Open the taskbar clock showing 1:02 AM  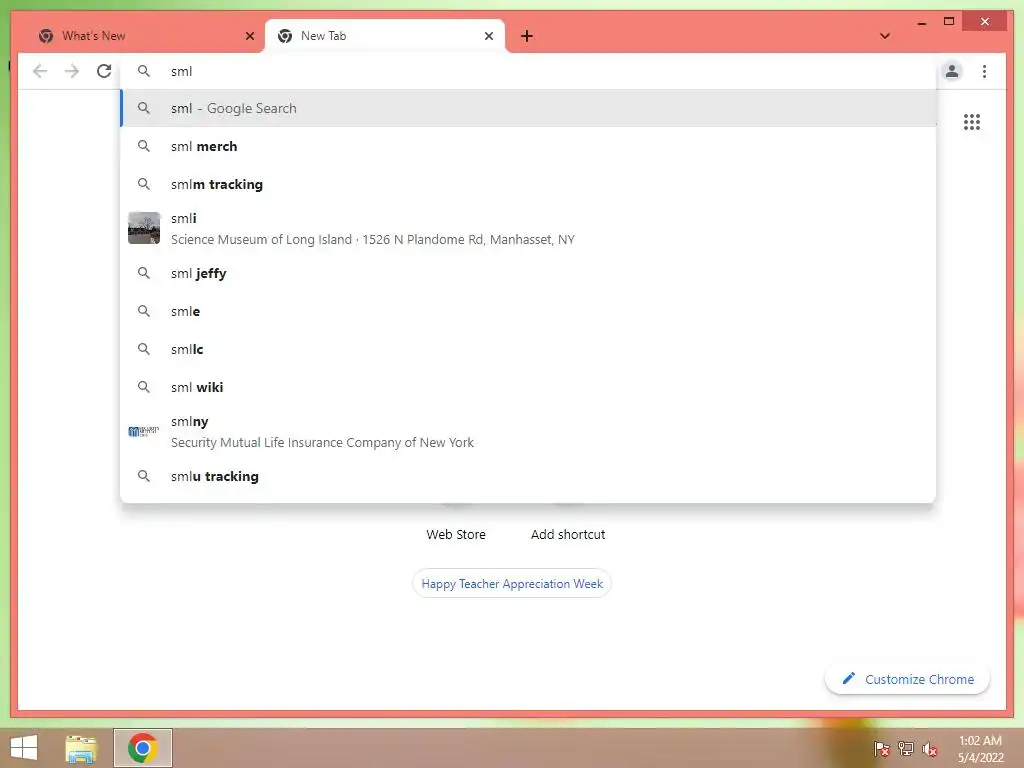tap(980, 749)
